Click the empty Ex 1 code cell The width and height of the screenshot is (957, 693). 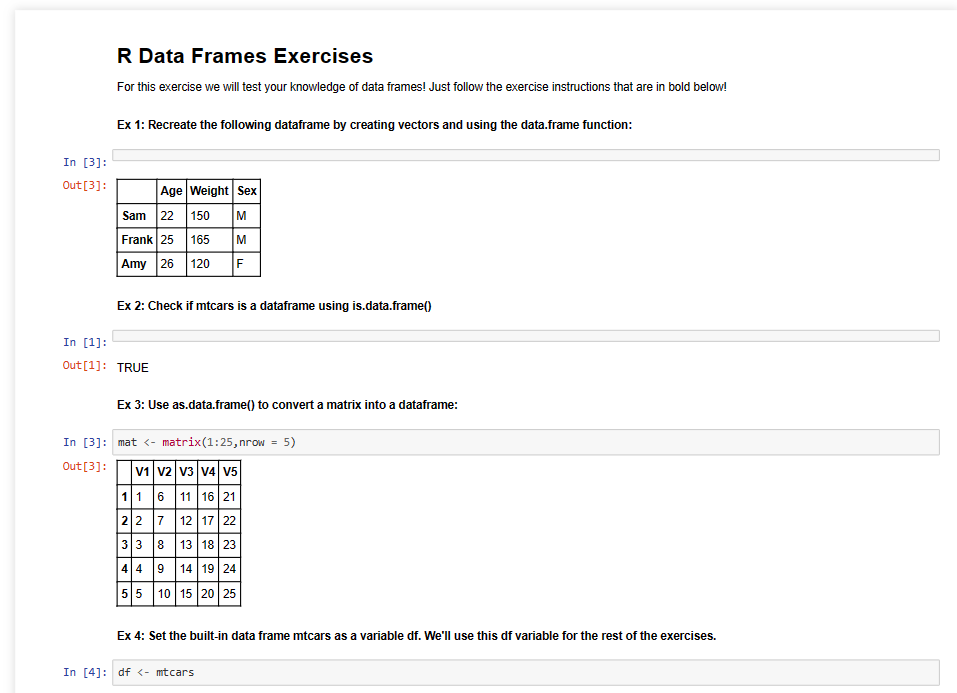[525, 155]
